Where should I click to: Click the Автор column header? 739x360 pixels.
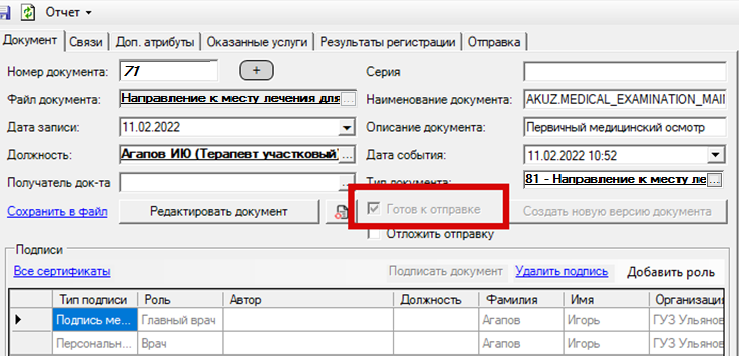pyautogui.click(x=308, y=300)
